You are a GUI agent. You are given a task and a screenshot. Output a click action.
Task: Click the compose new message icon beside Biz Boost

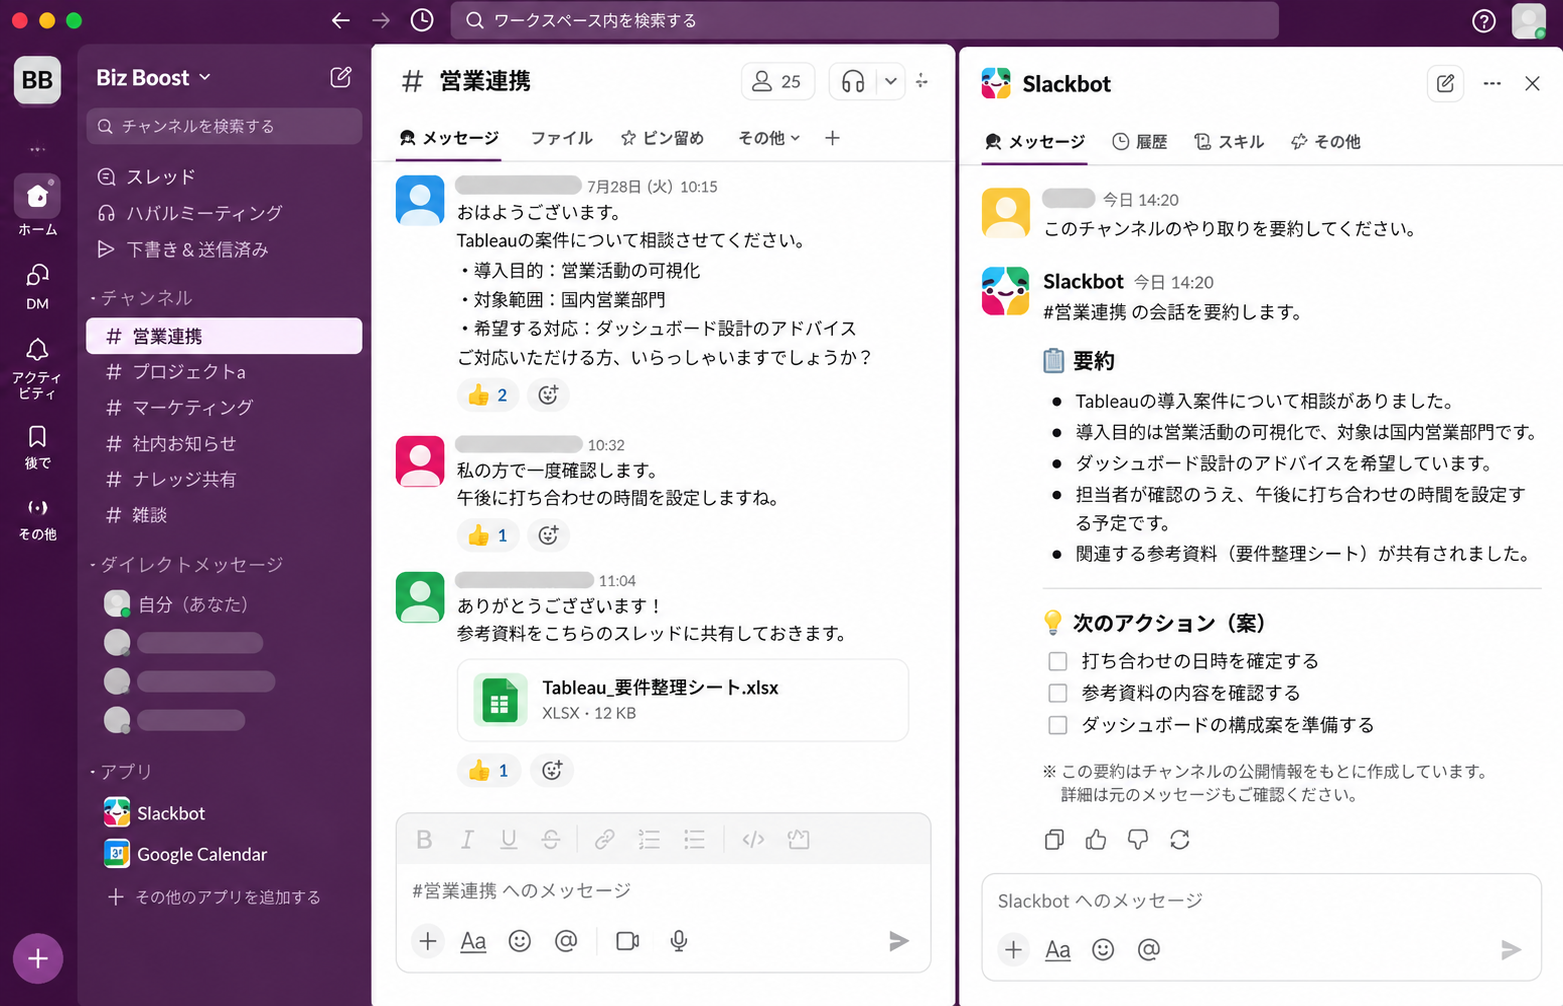(x=341, y=77)
